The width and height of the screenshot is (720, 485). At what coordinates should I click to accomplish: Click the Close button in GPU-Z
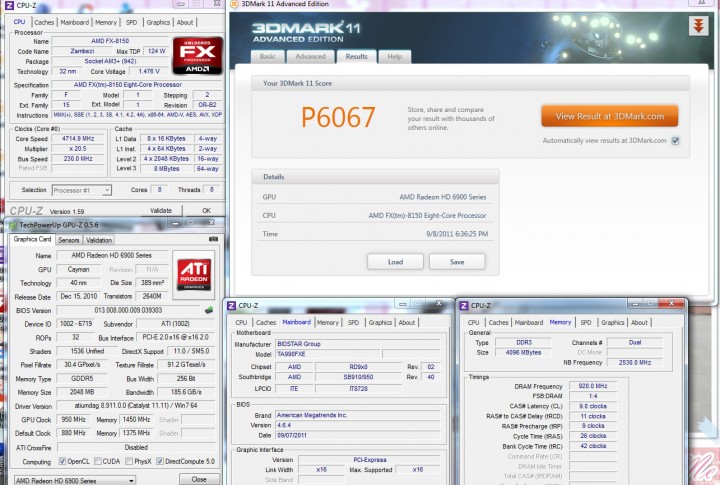(199, 479)
